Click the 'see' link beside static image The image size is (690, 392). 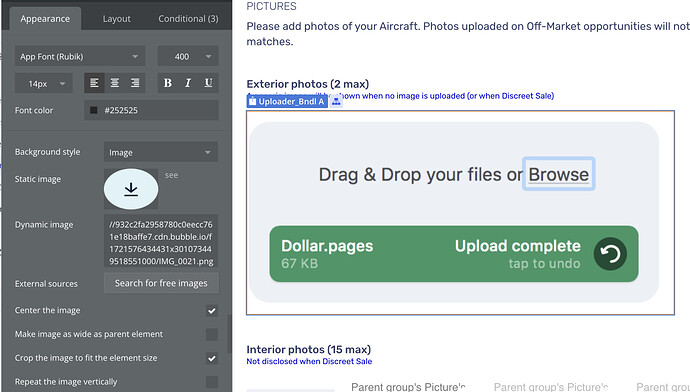coord(171,175)
